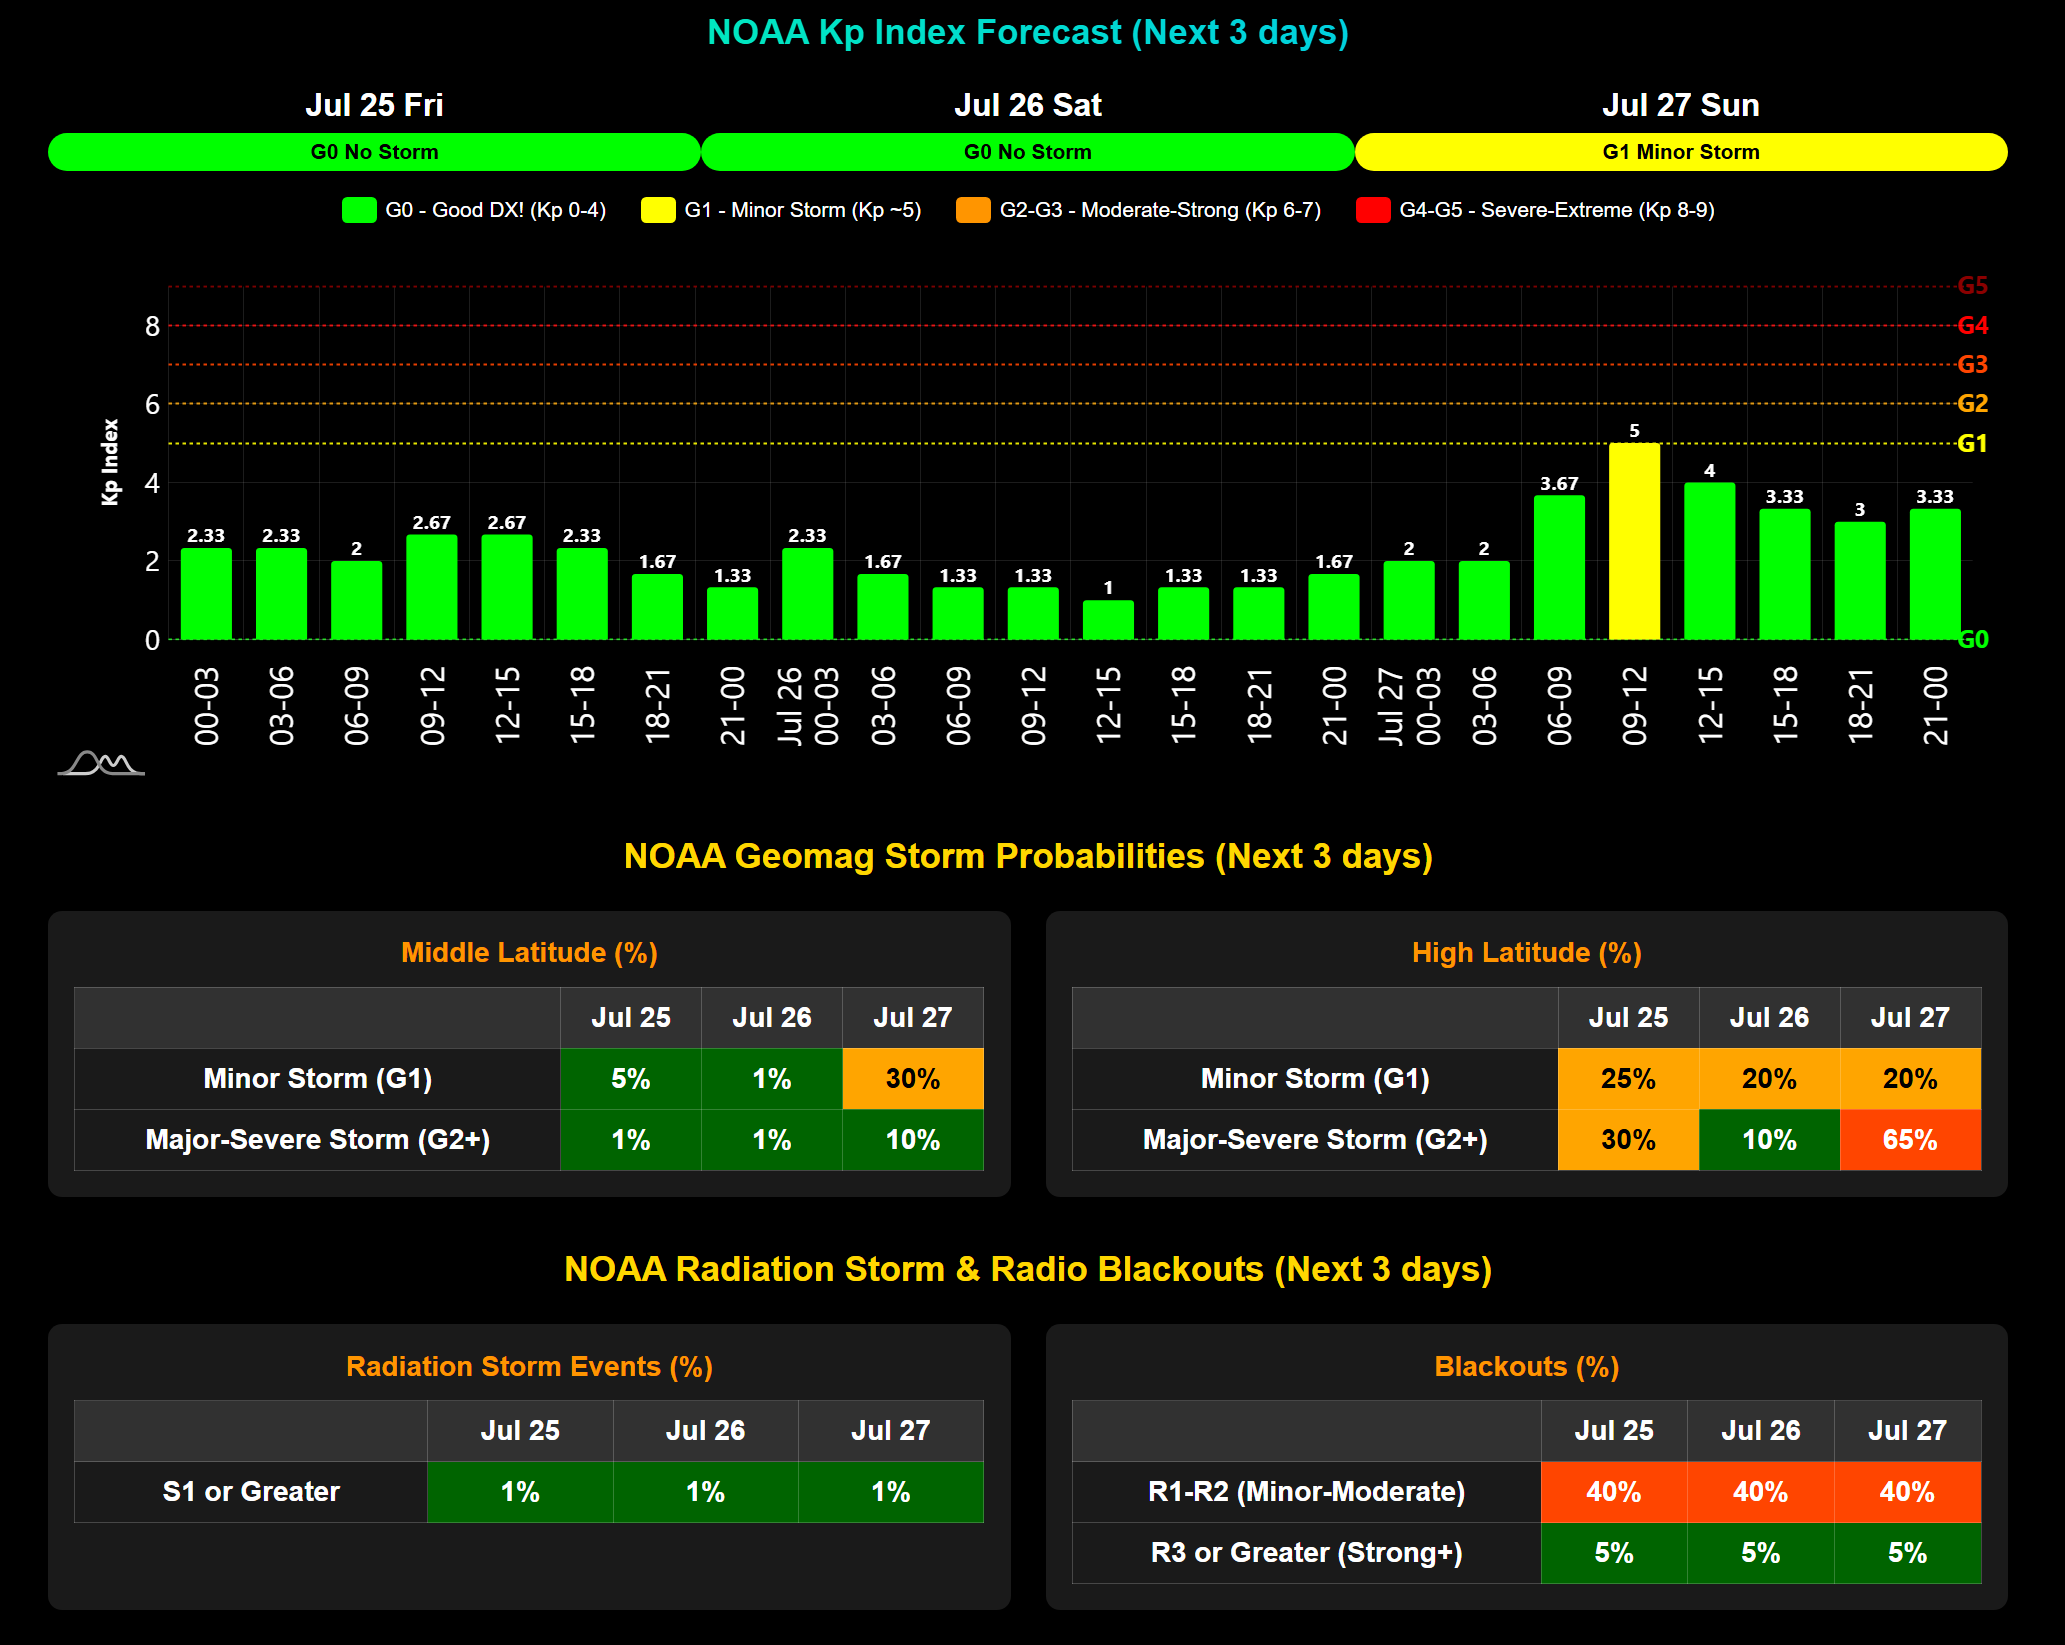The width and height of the screenshot is (2065, 1645).
Task: Click the Middle Latitude (%) table title
Action: click(529, 952)
